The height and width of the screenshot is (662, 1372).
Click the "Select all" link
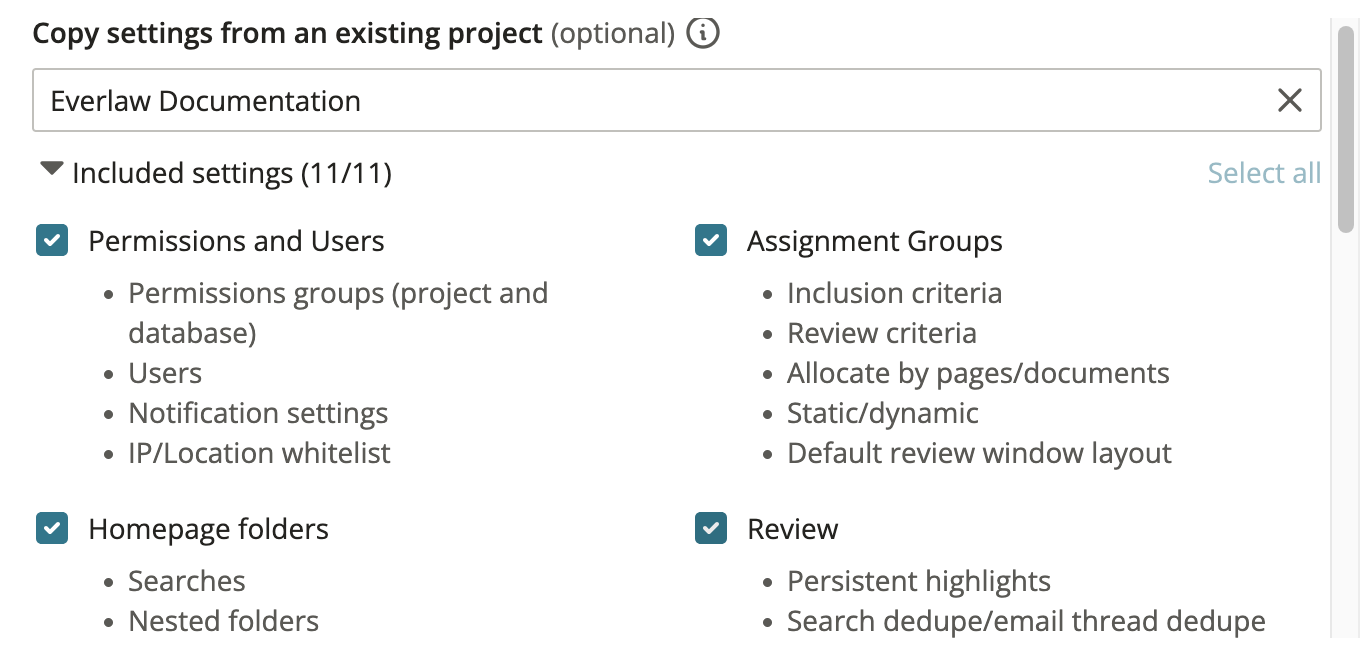(x=1264, y=173)
